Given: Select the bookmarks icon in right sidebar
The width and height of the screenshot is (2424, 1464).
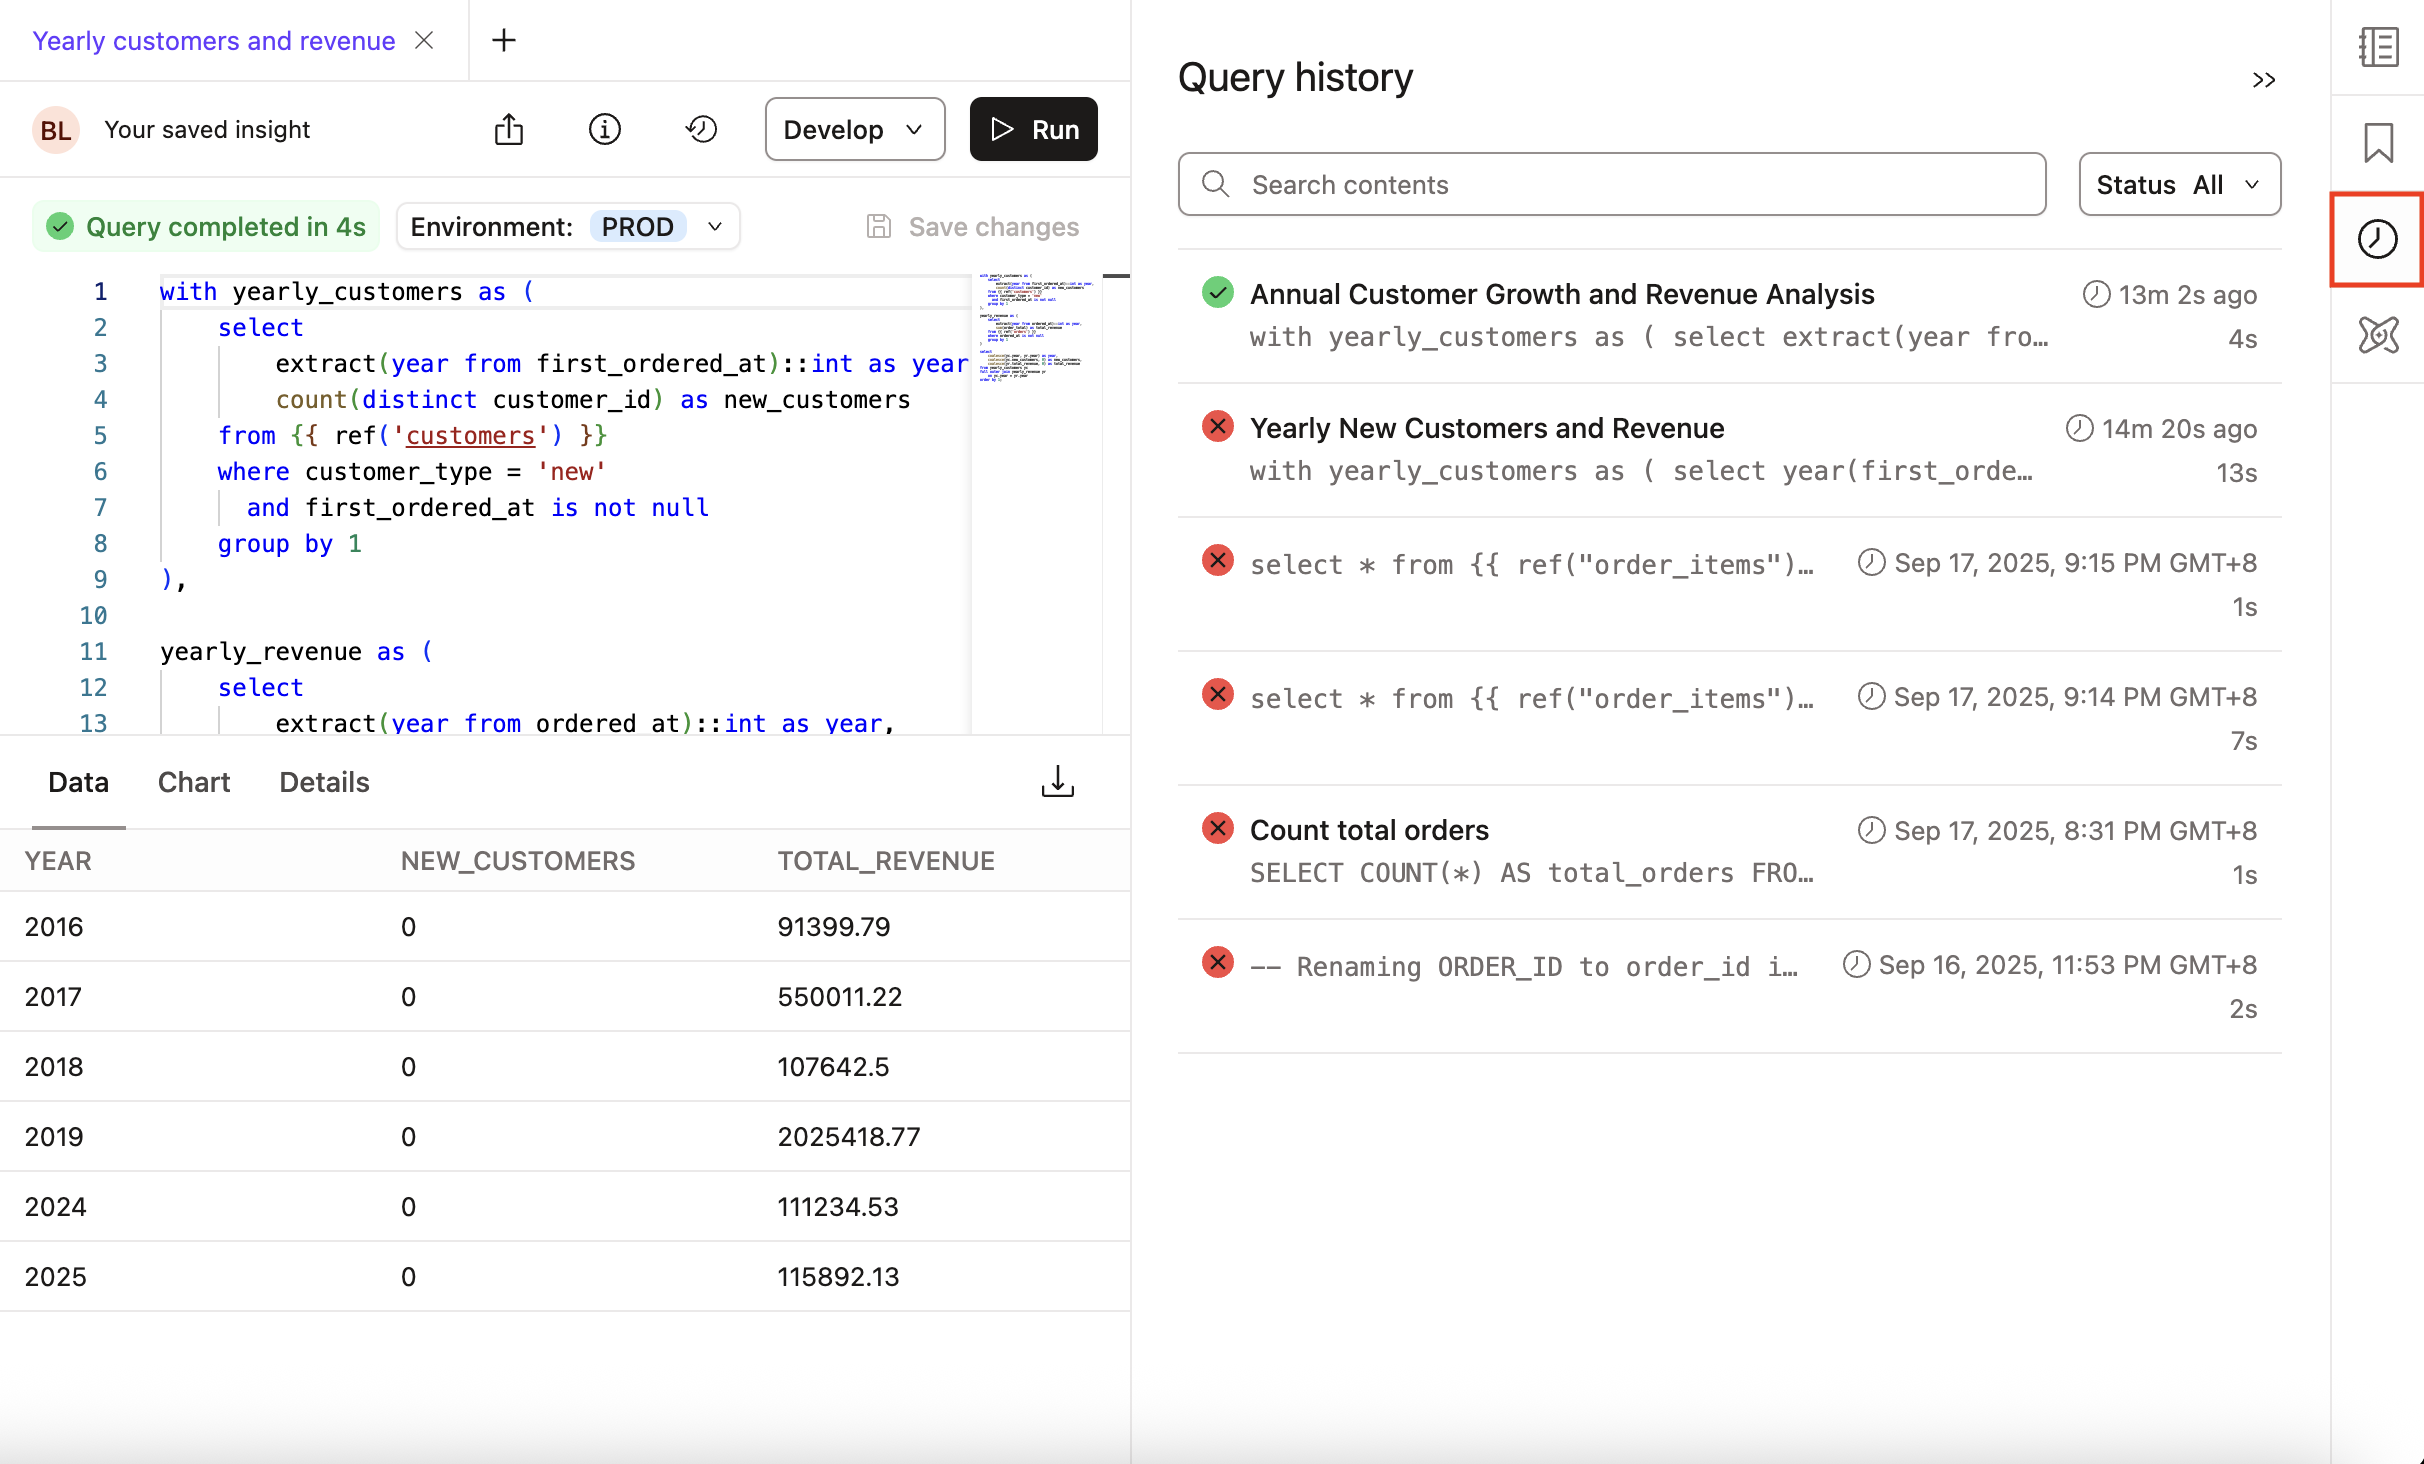Looking at the screenshot, I should tap(2378, 142).
